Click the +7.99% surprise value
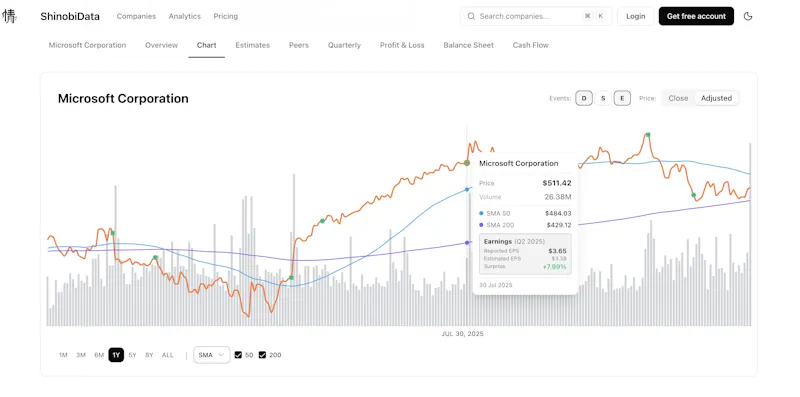 (555, 267)
